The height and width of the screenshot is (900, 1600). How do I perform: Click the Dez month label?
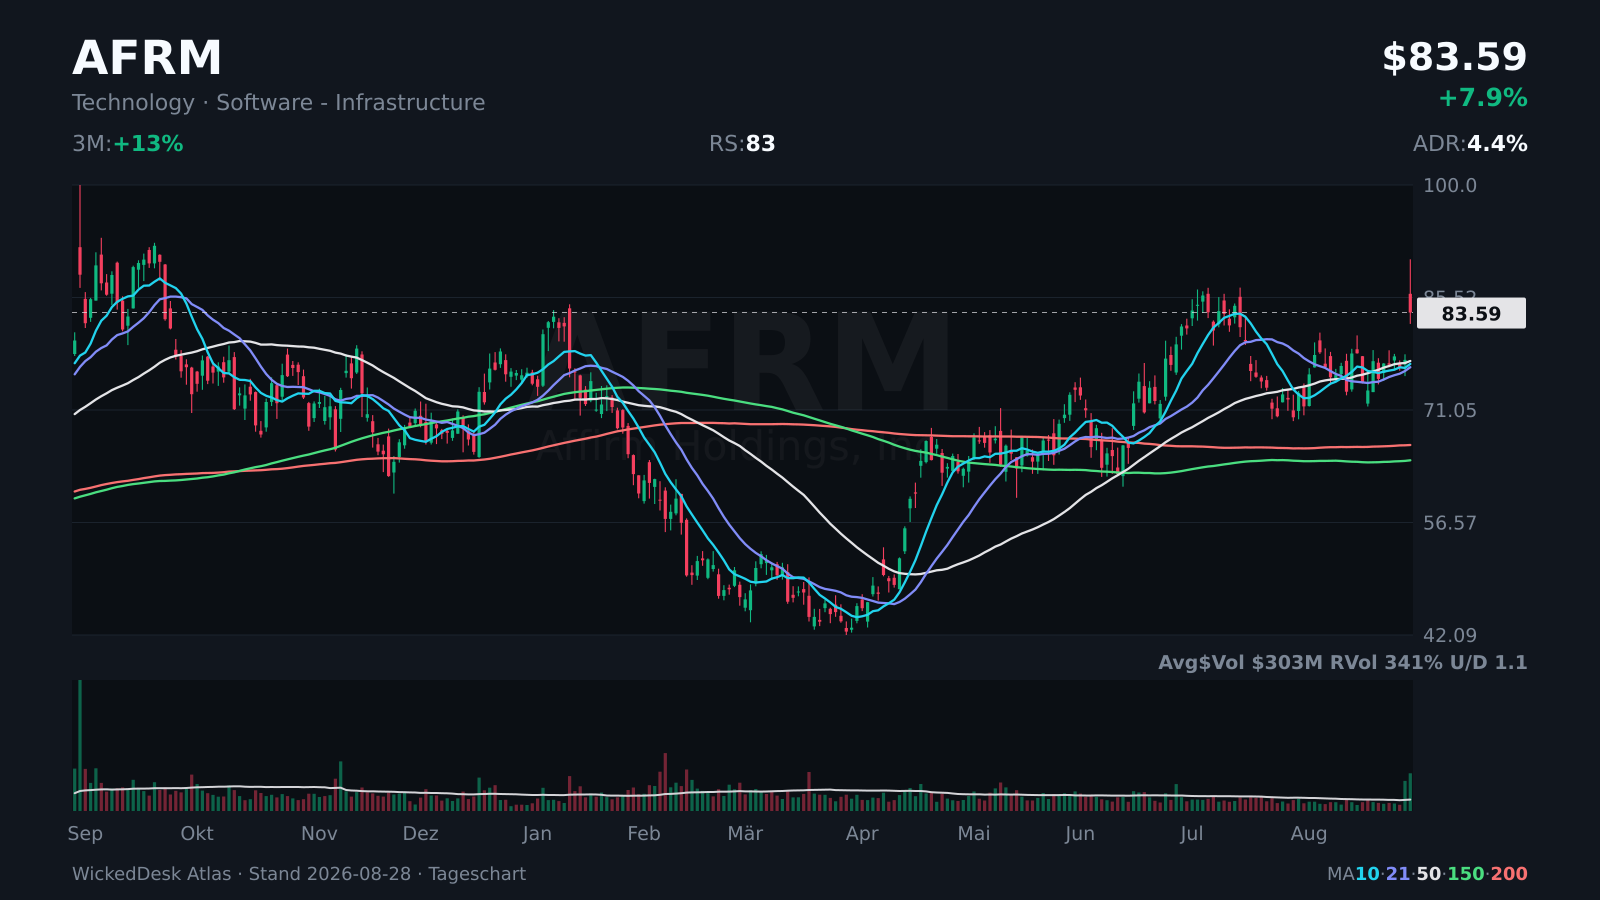[421, 834]
